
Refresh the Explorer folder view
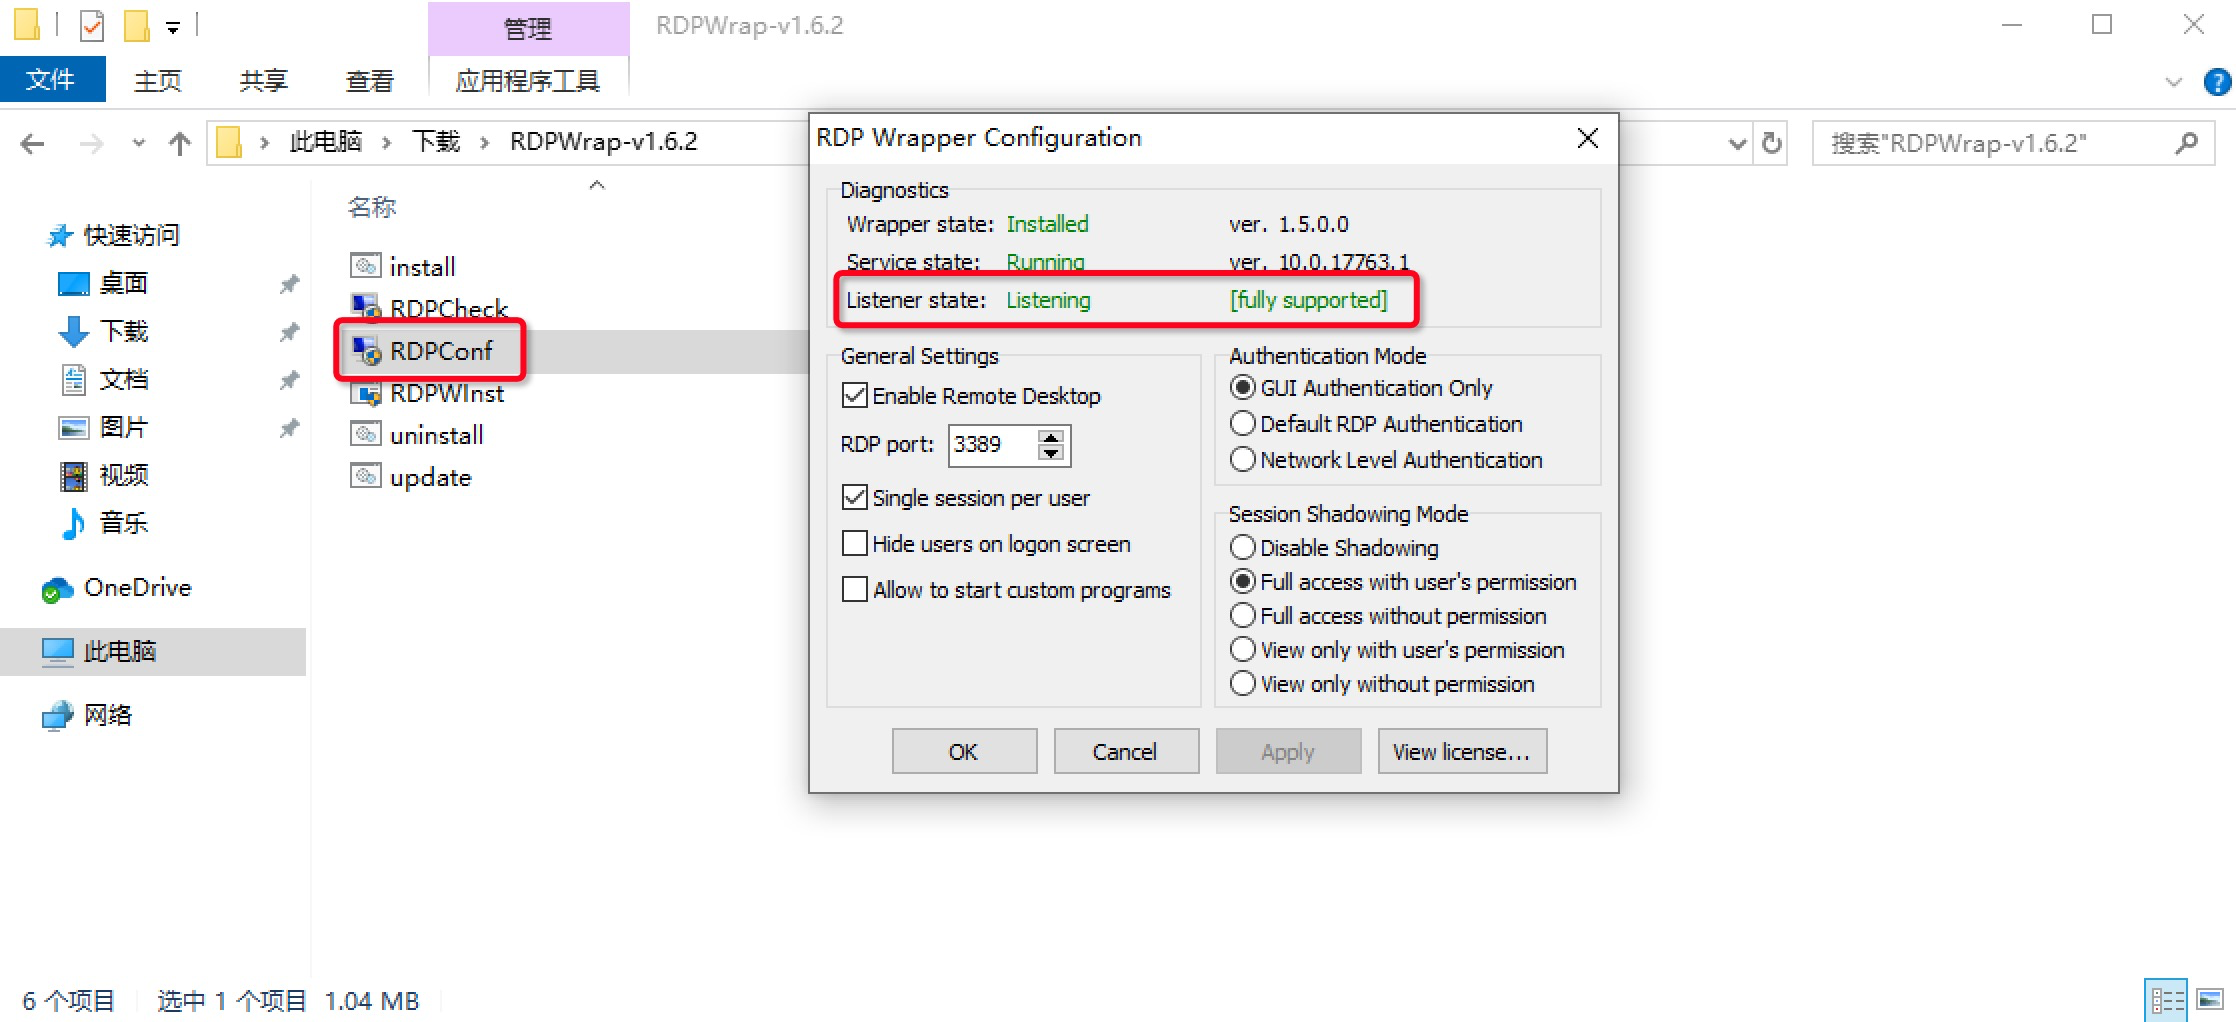pyautogui.click(x=1772, y=143)
